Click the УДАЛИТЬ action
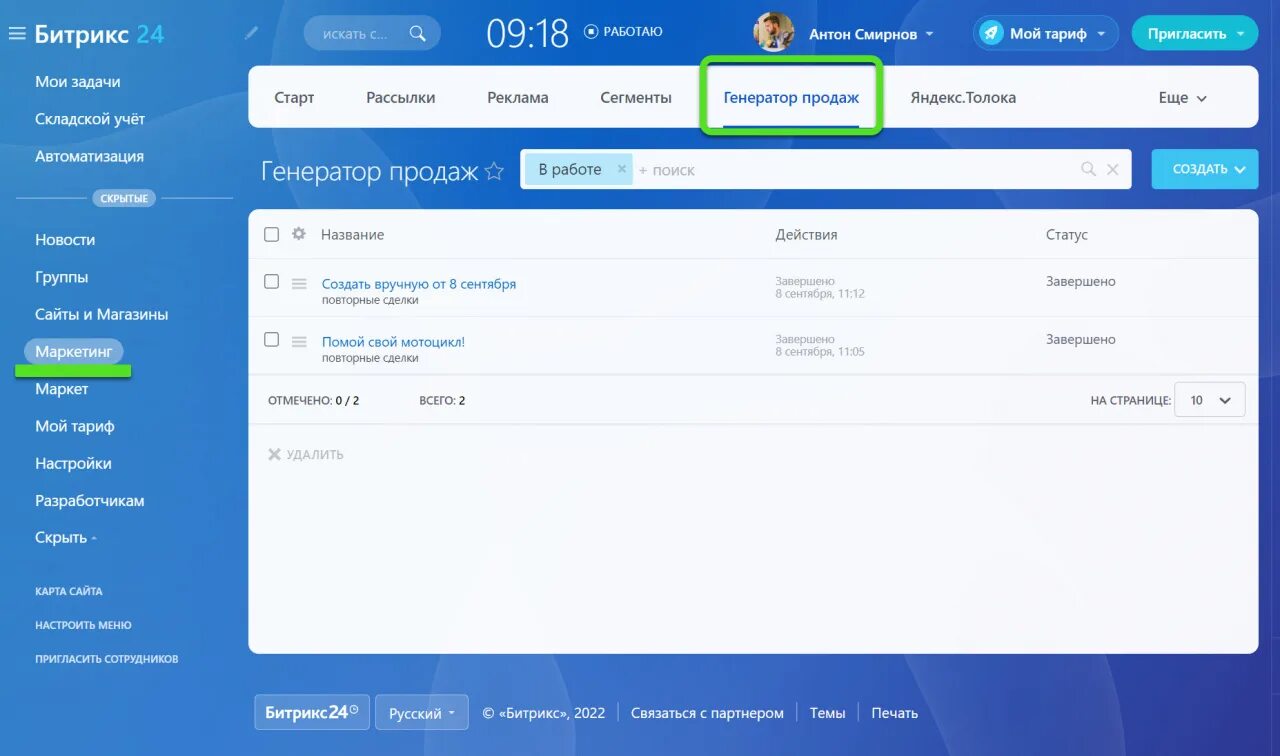The height and width of the screenshot is (756, 1280). click(306, 454)
